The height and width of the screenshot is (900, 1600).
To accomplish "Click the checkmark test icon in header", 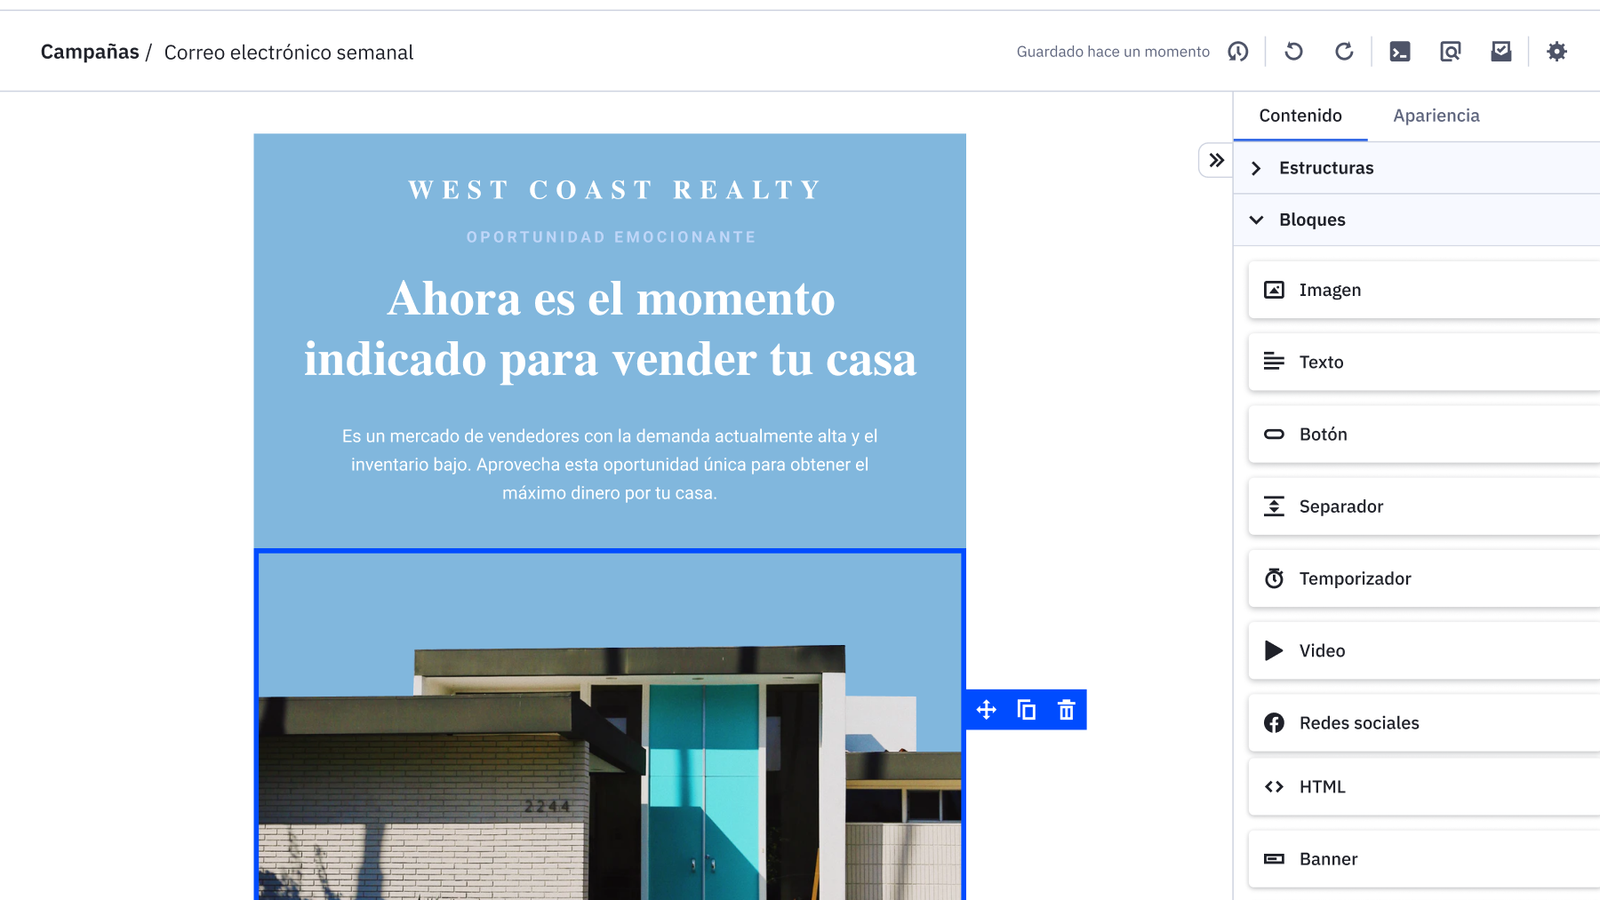I will (1501, 52).
